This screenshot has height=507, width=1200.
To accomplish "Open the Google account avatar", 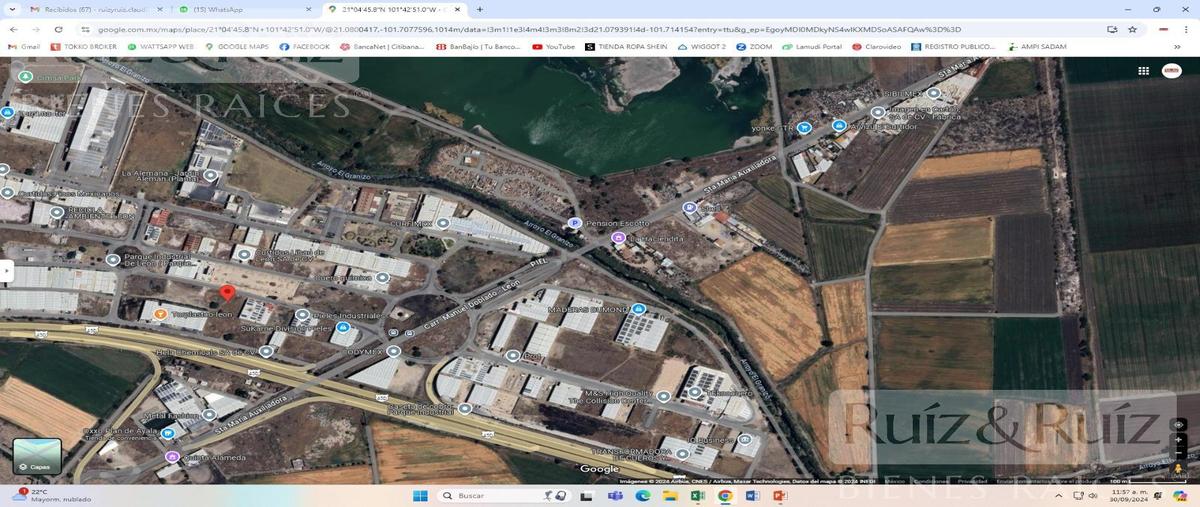I will pyautogui.click(x=1171, y=71).
